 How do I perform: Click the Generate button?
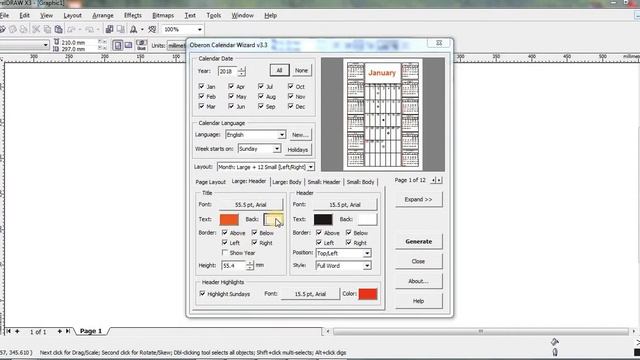pos(418,241)
